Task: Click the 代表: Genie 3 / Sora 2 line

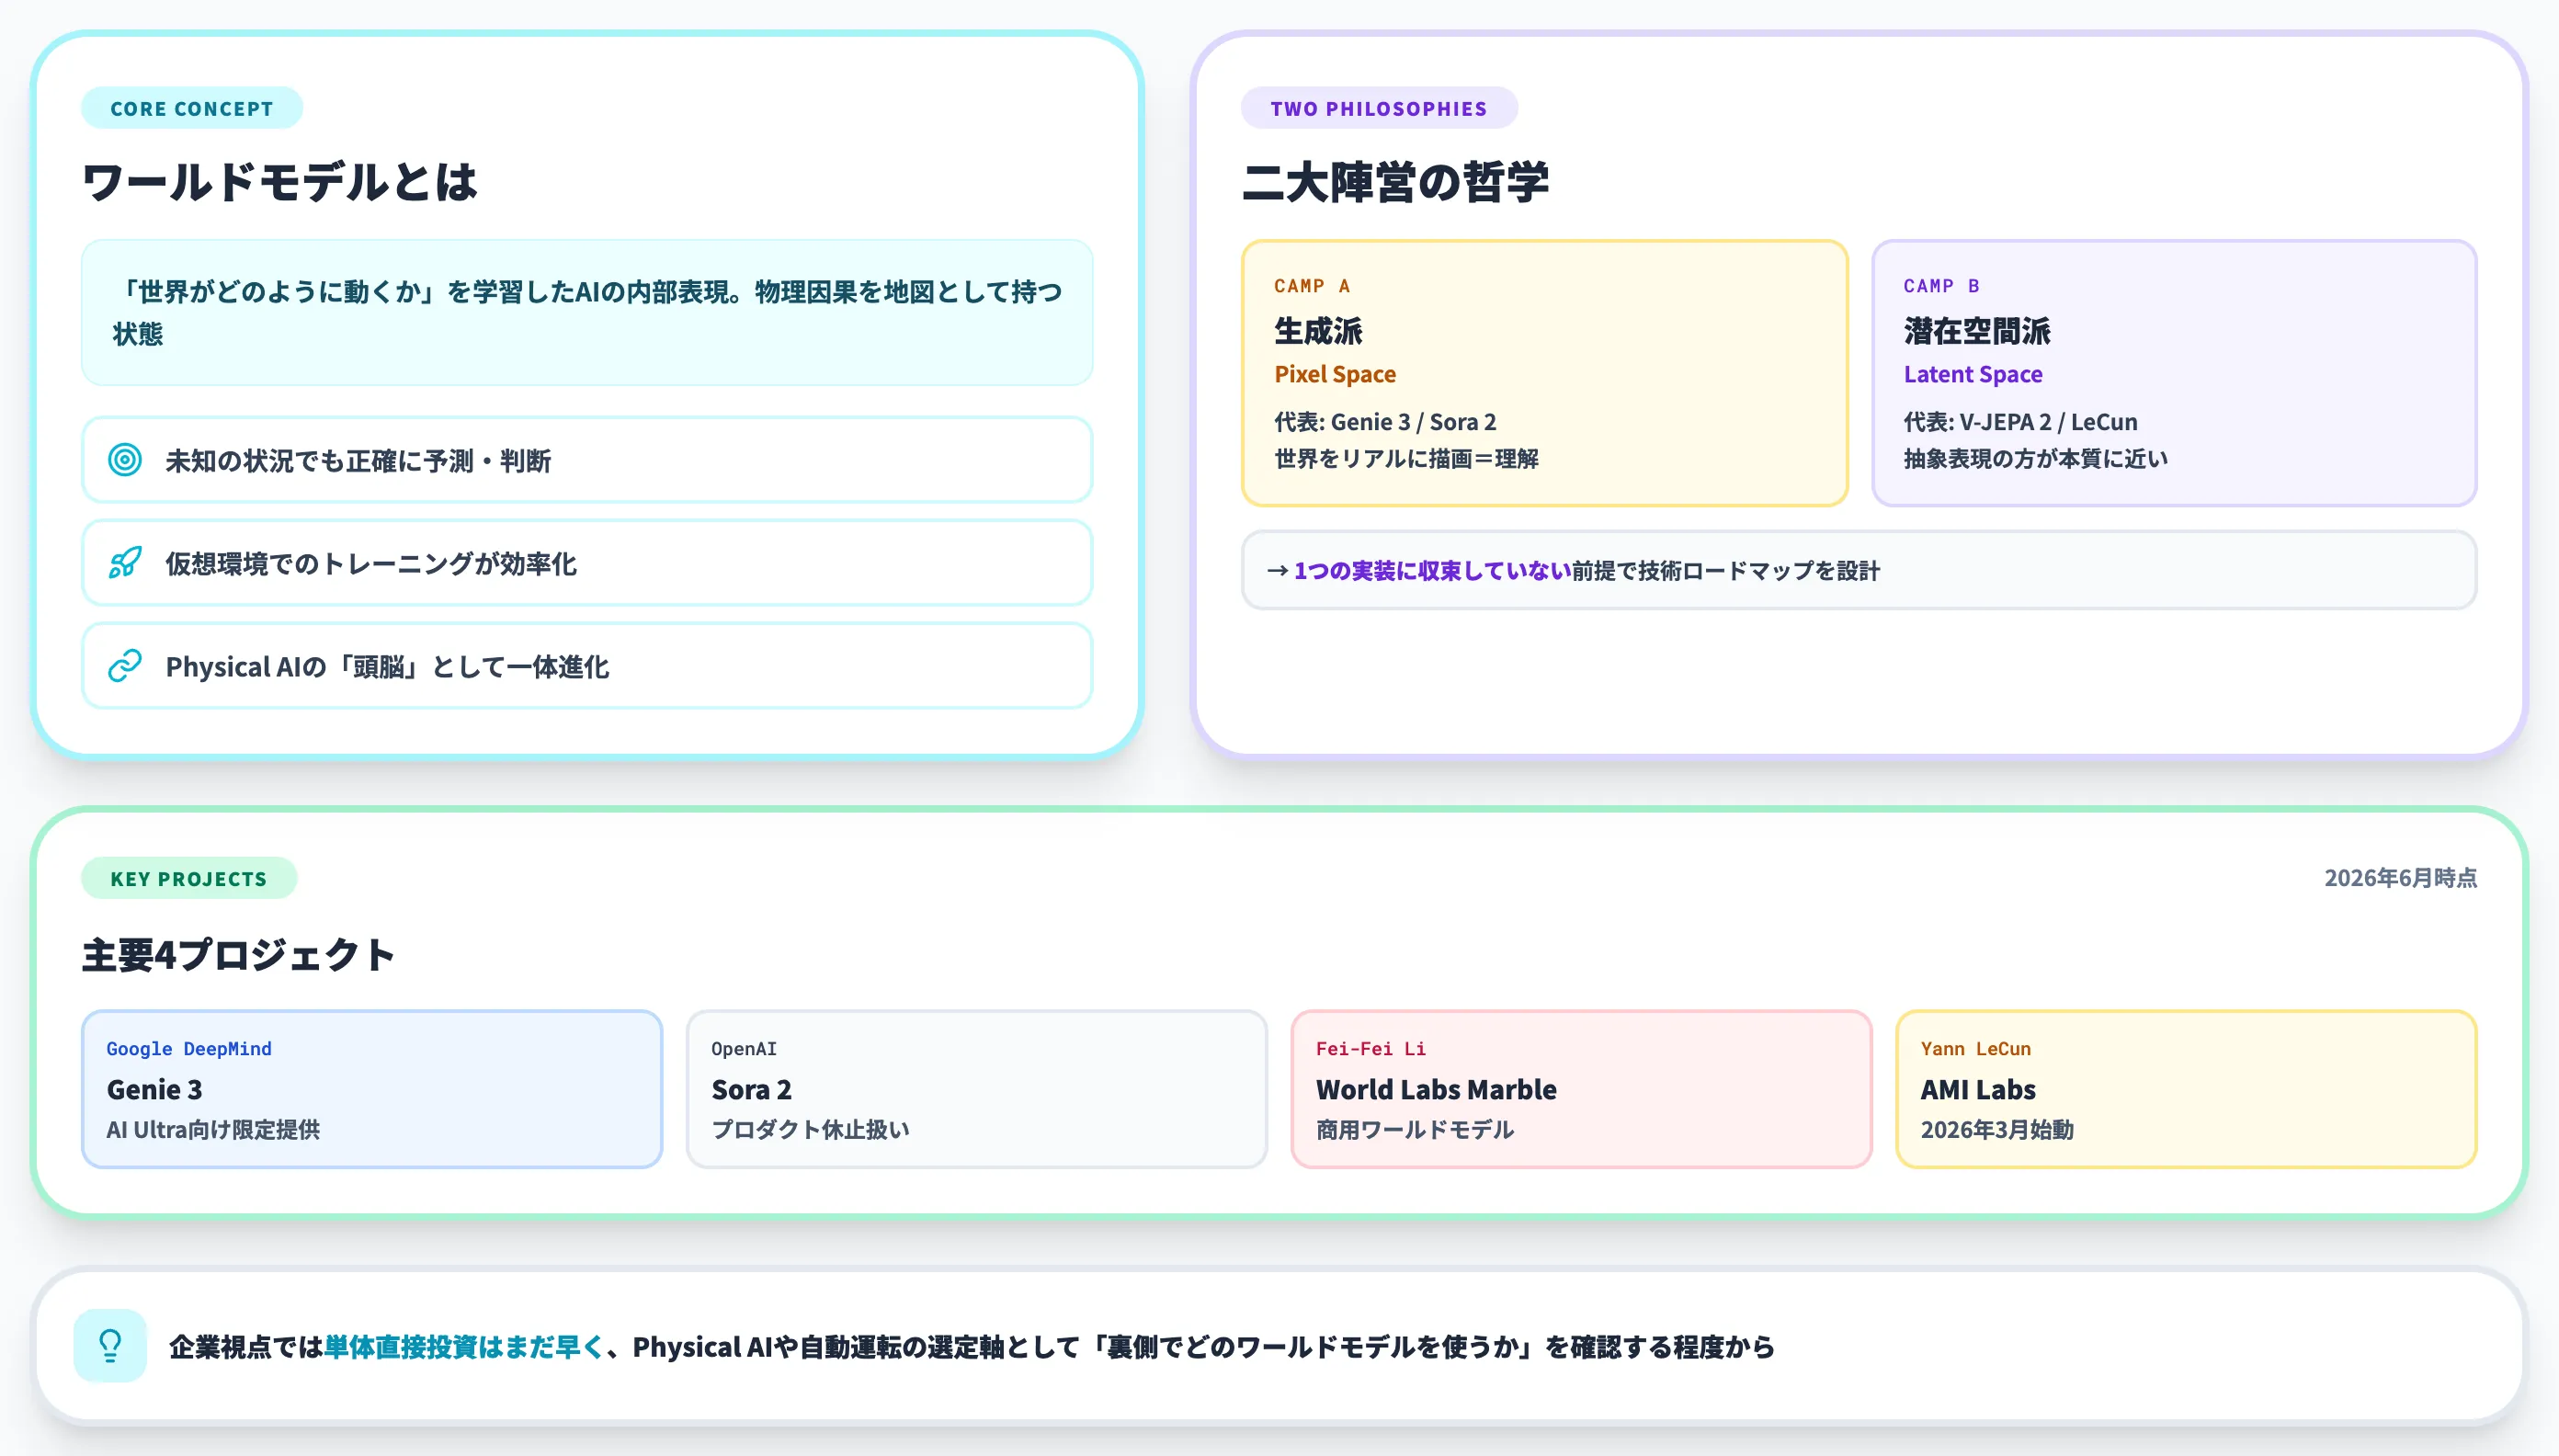Action: (1385, 422)
